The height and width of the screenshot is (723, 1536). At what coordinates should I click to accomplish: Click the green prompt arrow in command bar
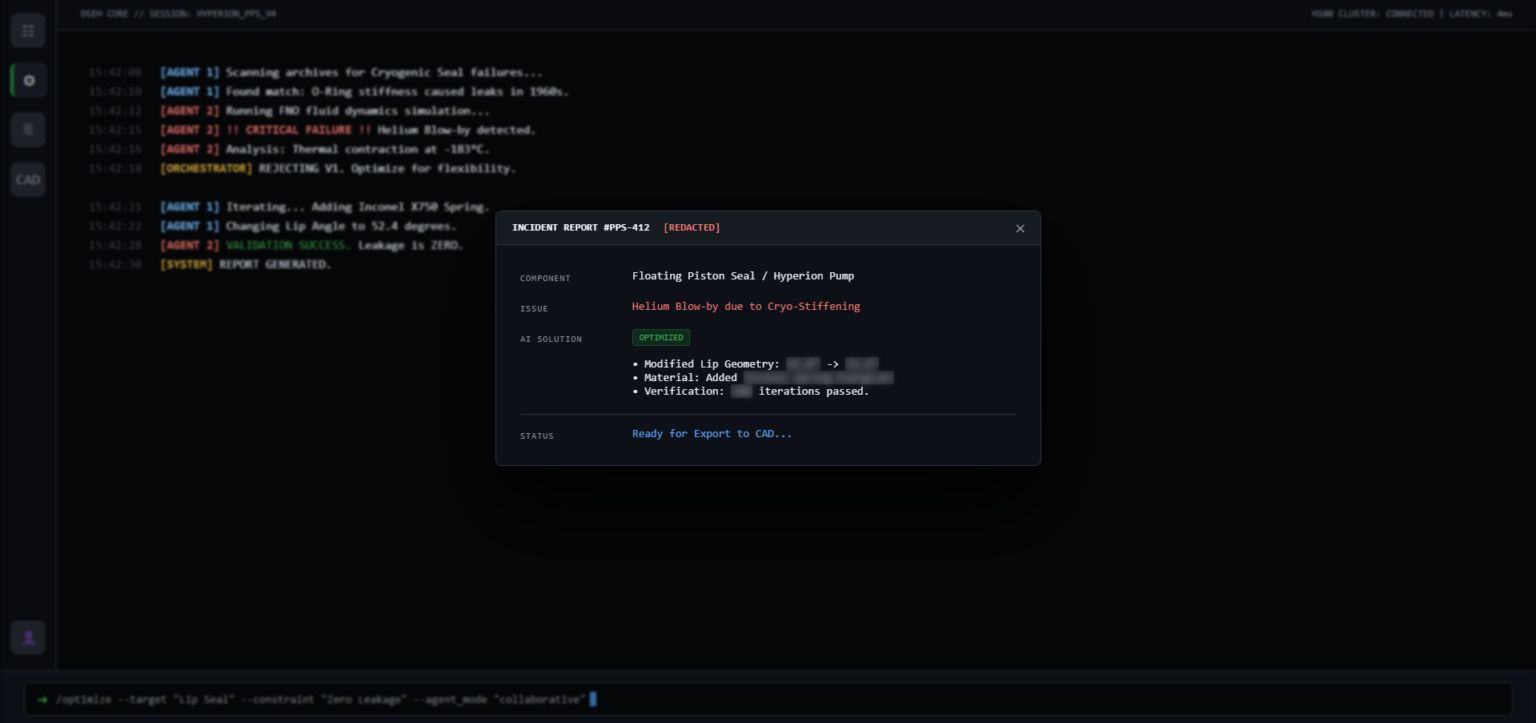[x=42, y=700]
